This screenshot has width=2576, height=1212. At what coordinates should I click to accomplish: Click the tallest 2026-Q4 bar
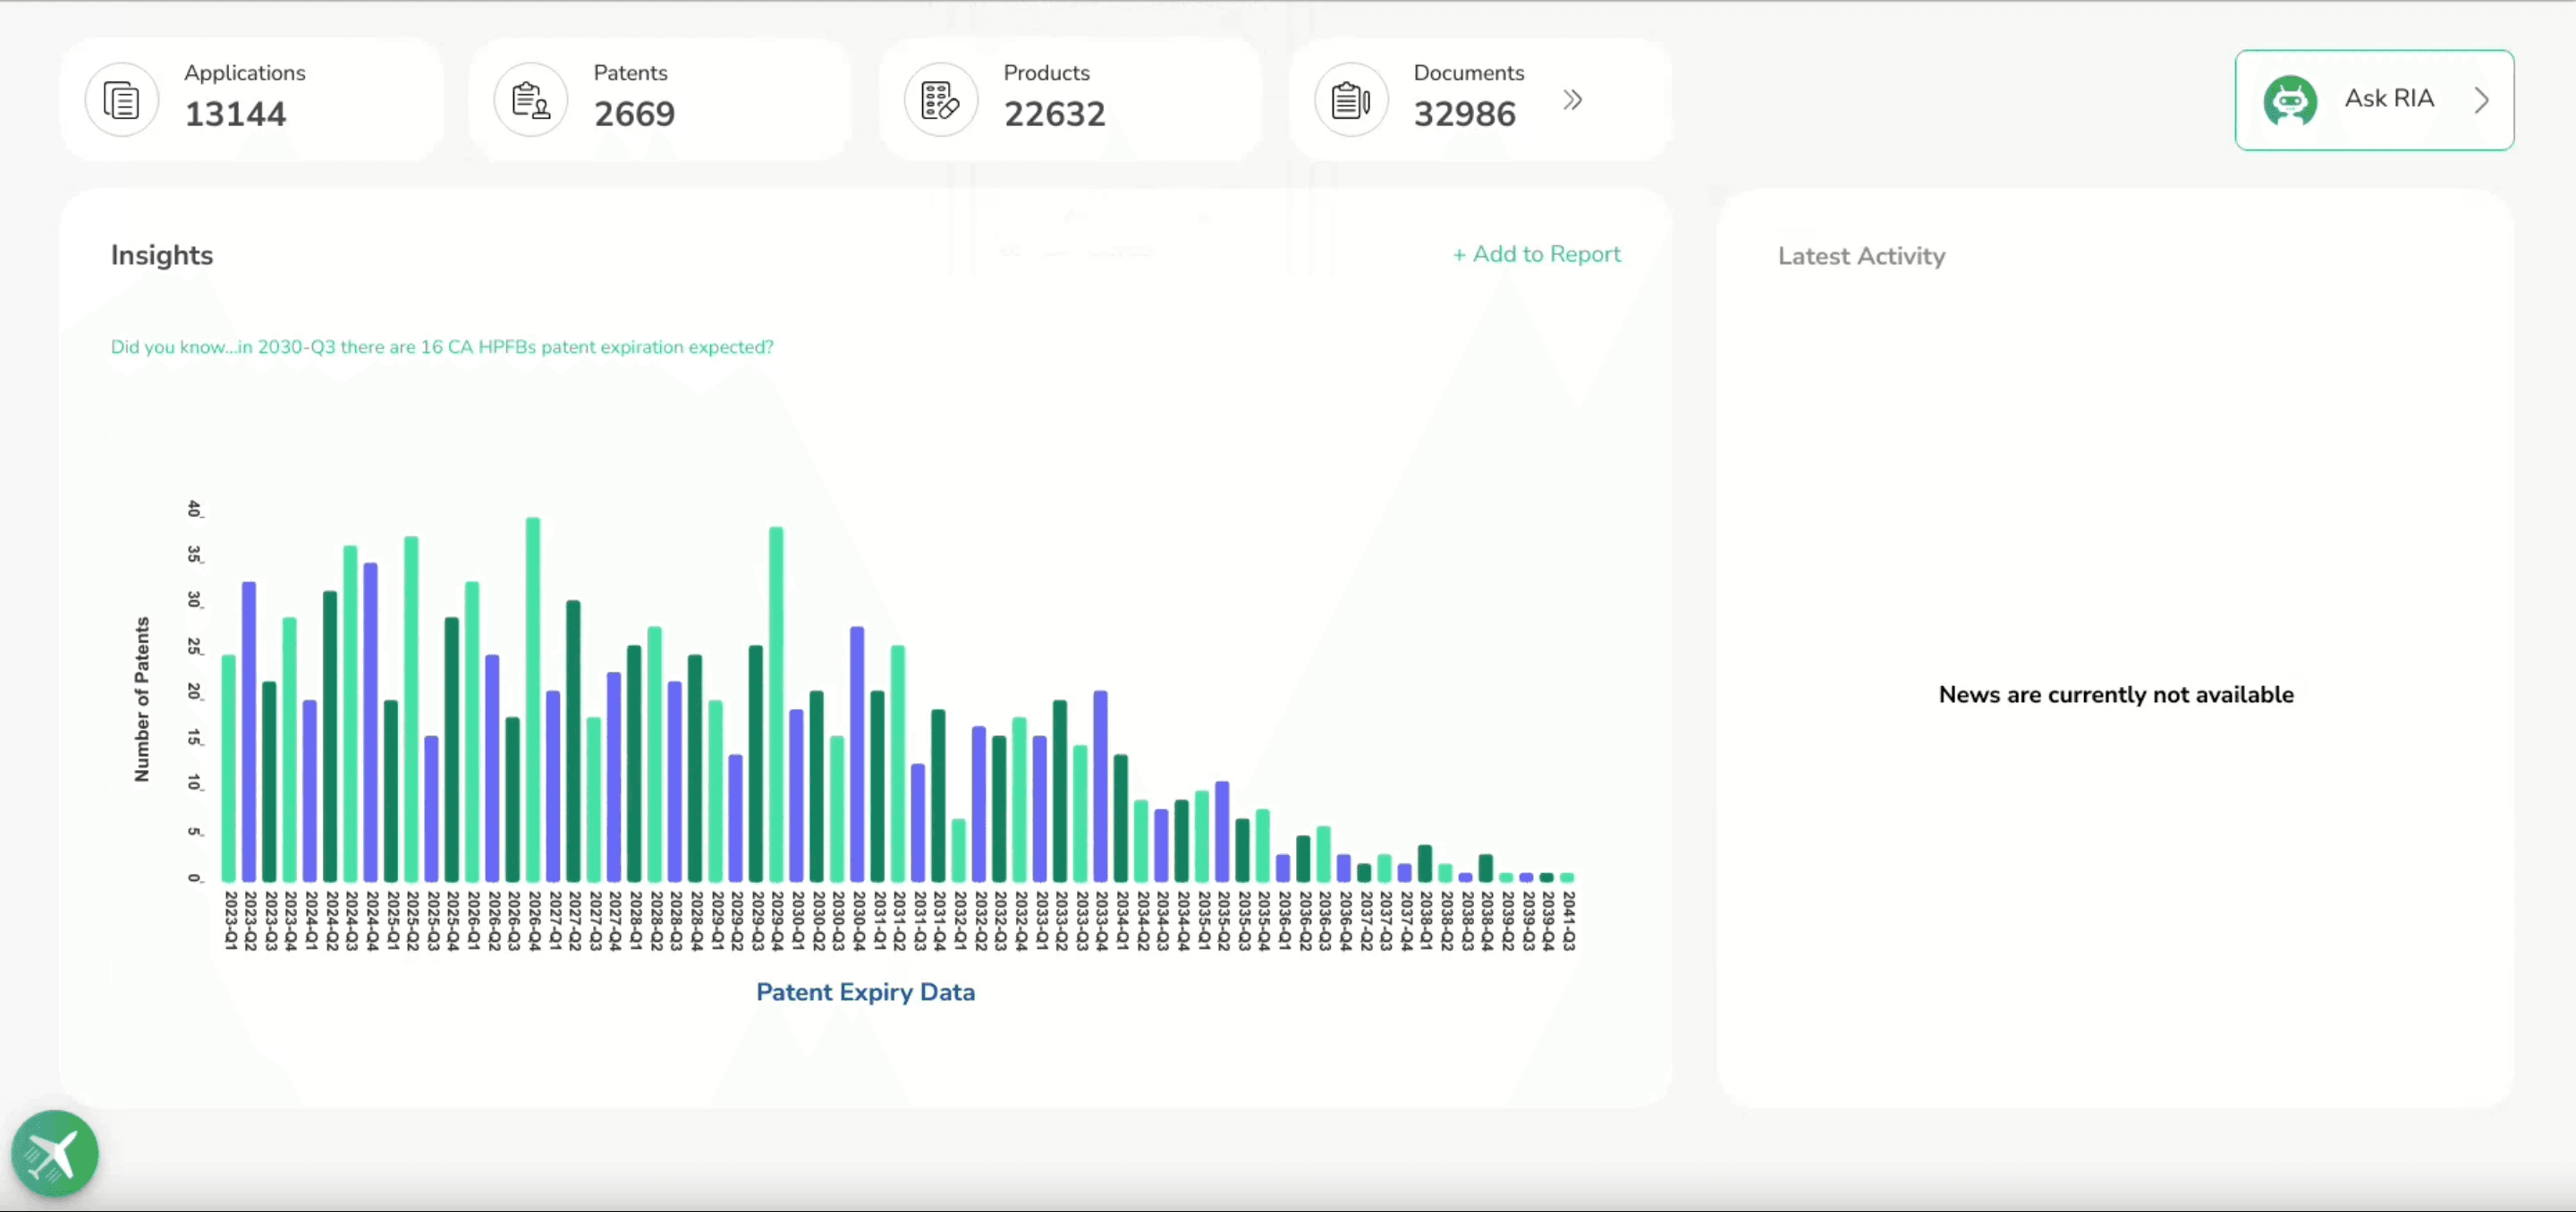pos(533,700)
